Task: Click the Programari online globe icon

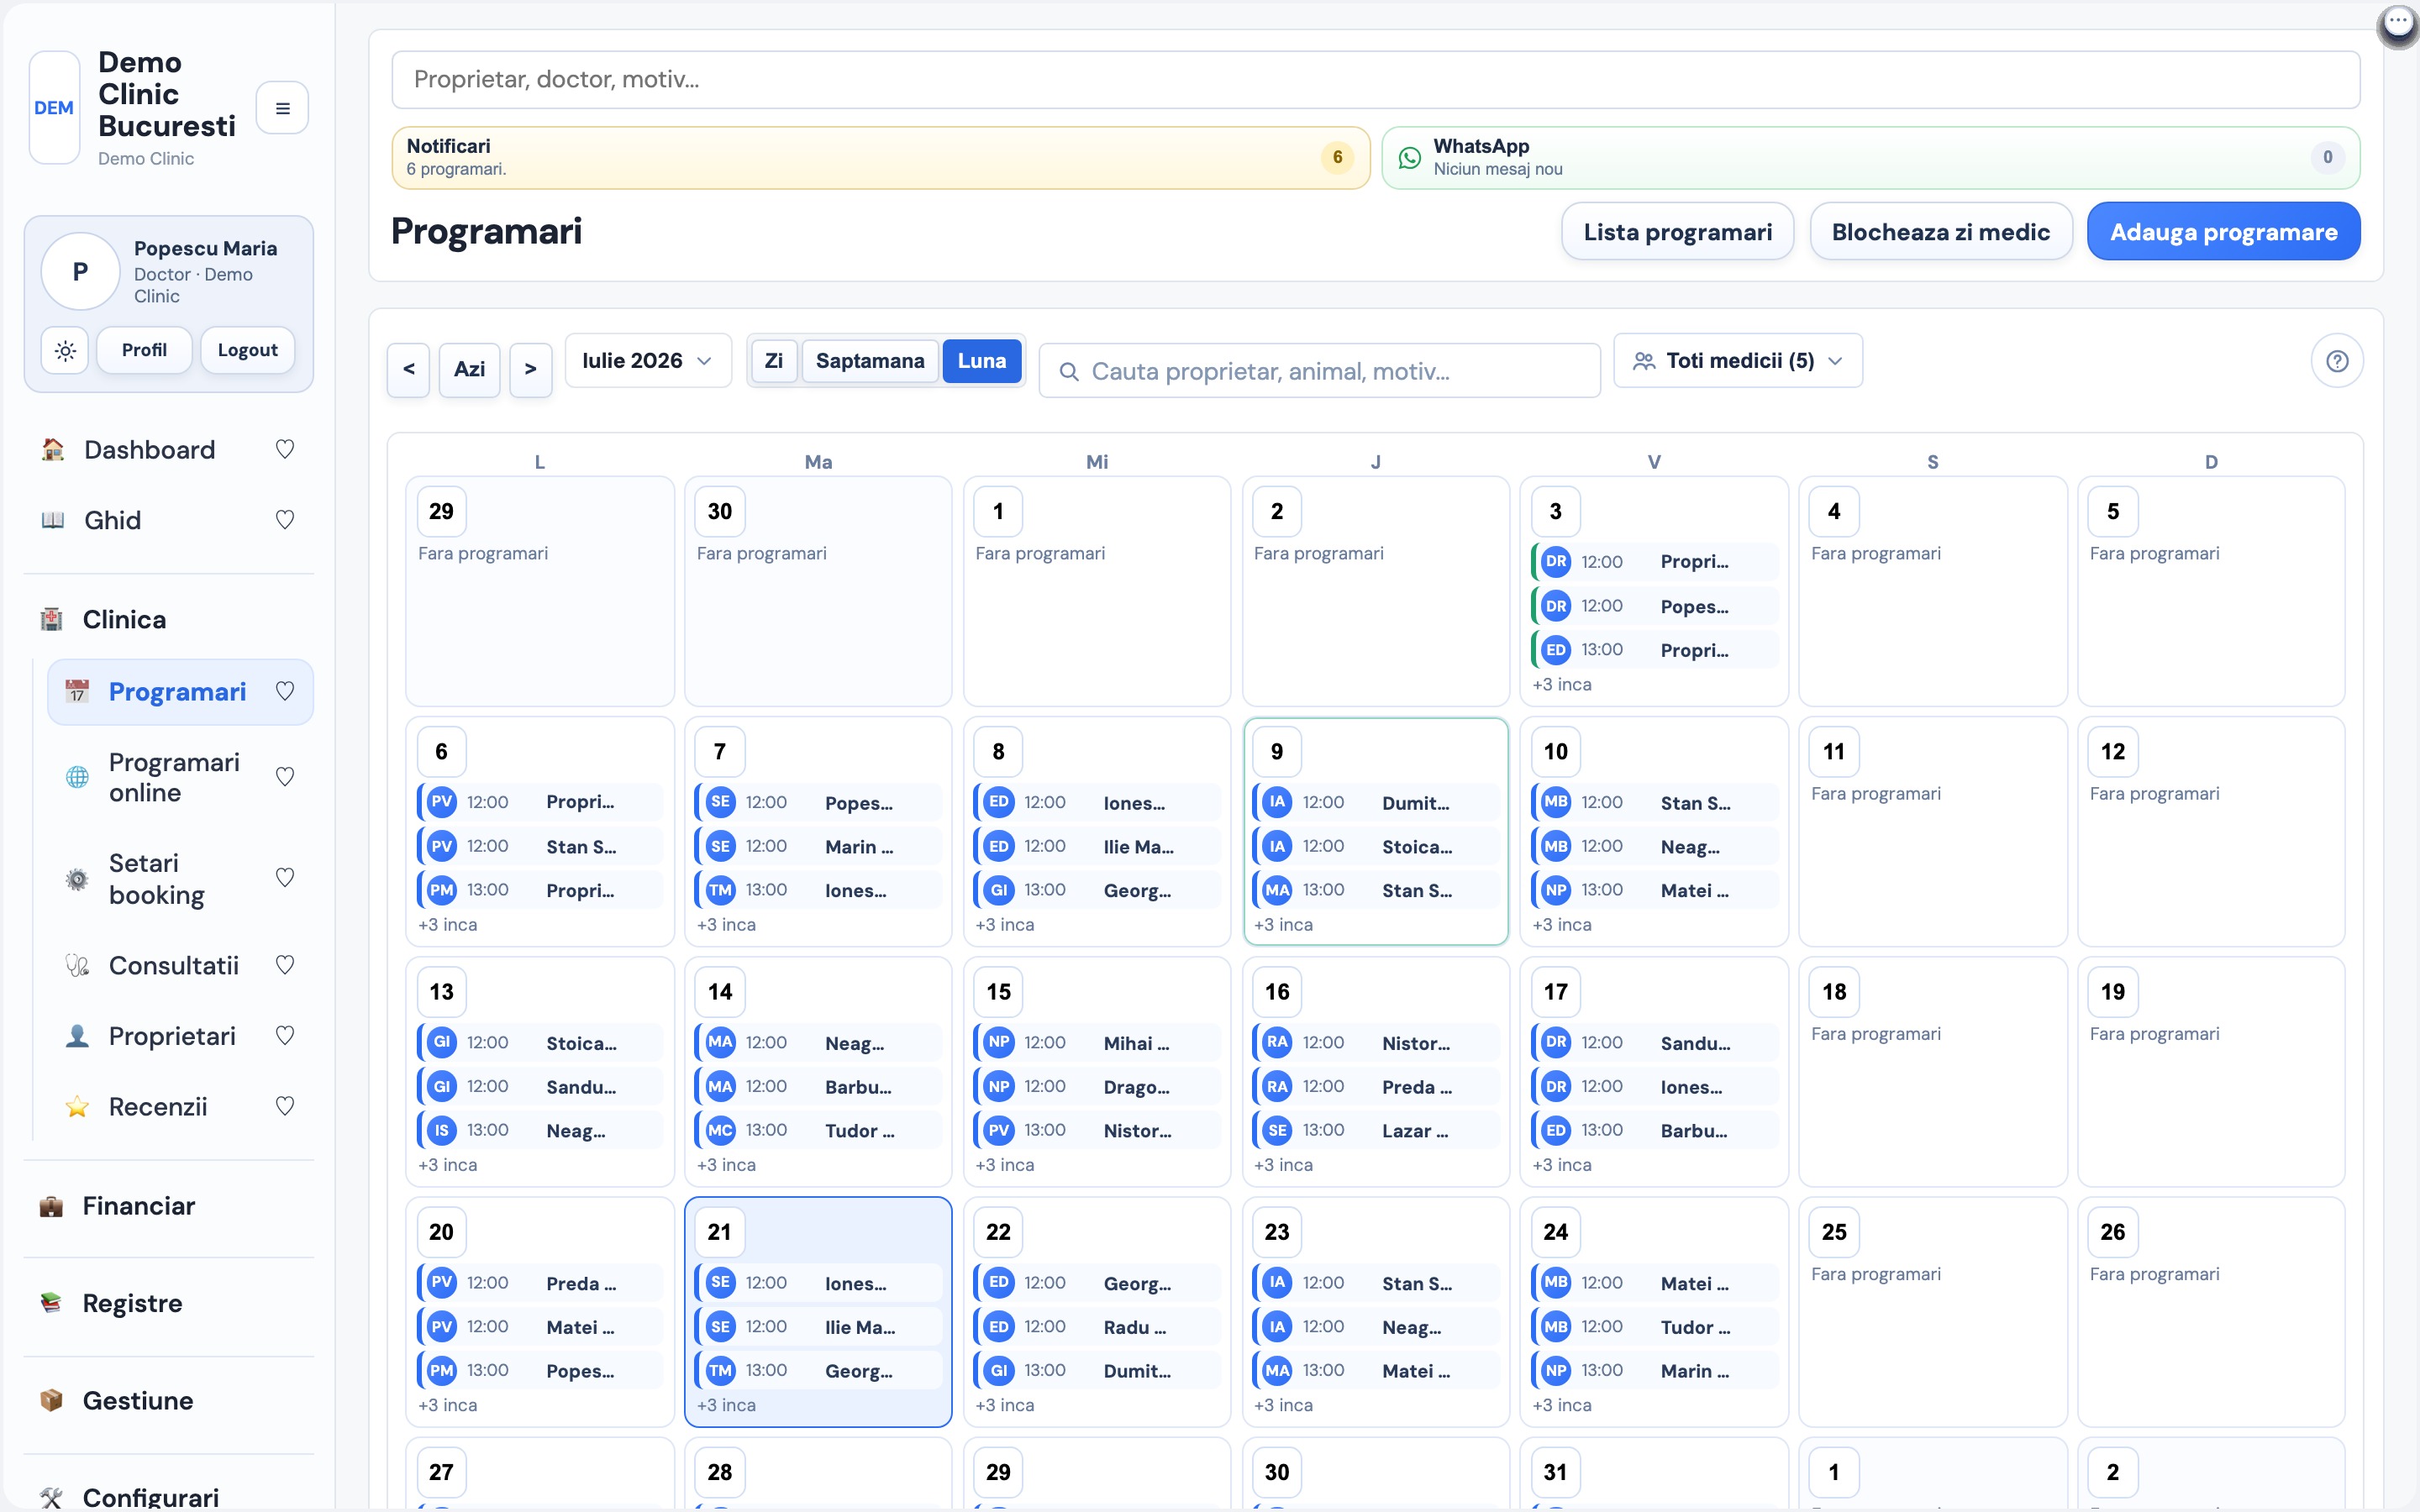Action: click(77, 777)
